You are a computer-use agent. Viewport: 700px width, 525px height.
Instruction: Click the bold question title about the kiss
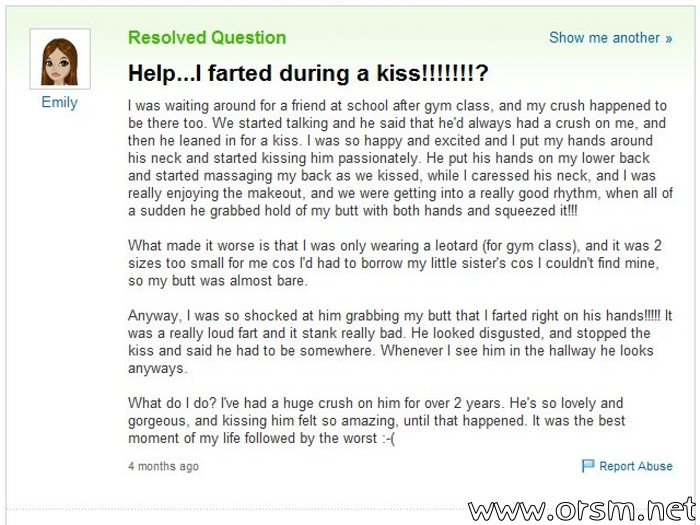(308, 73)
